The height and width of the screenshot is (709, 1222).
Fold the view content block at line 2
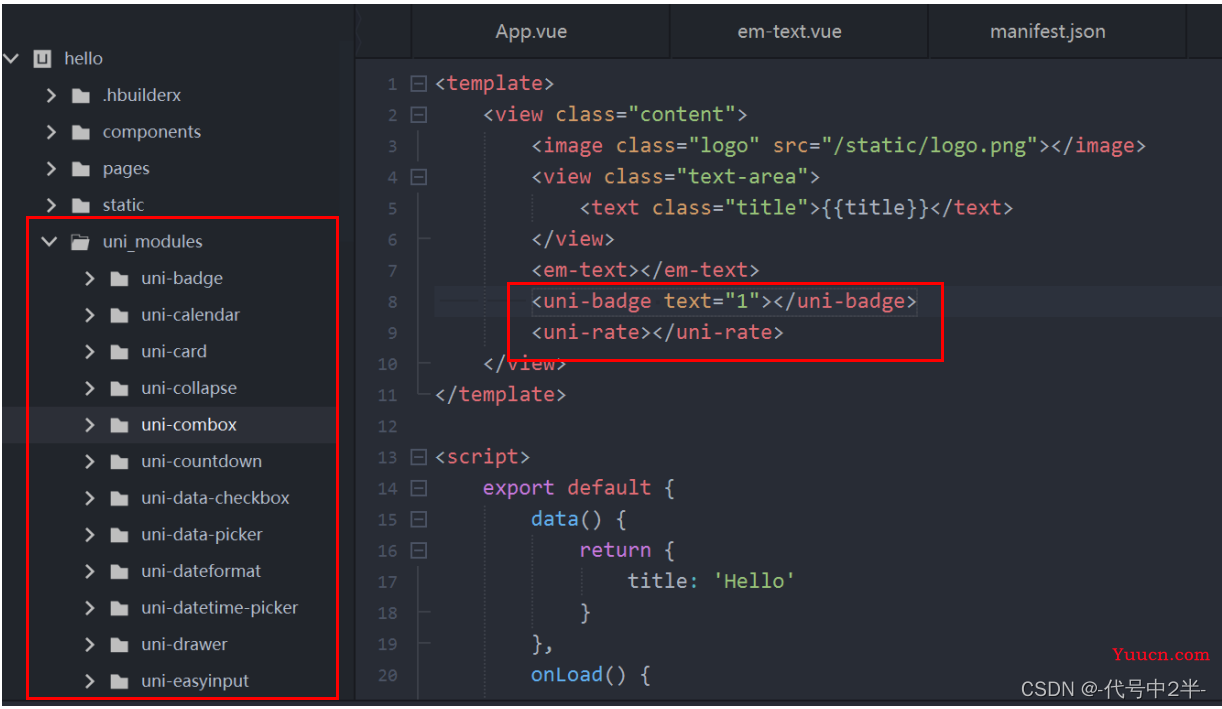coord(418,115)
